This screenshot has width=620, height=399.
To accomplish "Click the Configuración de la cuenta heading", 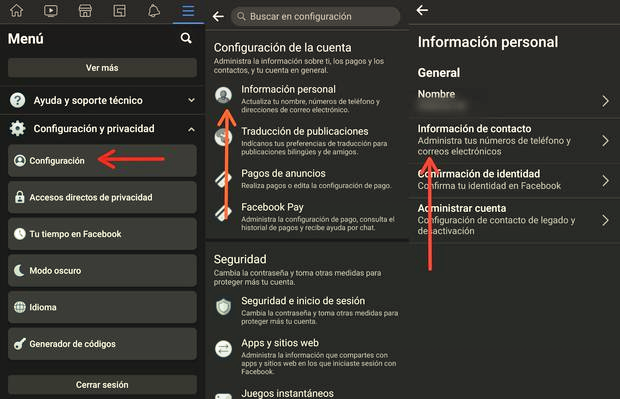I will click(x=282, y=47).
